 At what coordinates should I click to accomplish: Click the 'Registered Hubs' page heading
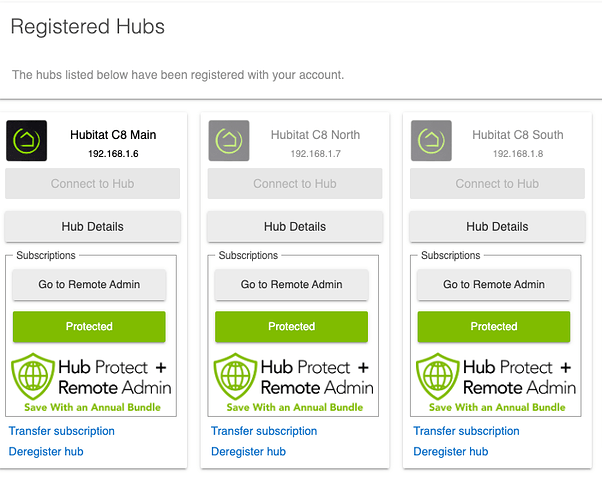88,26
